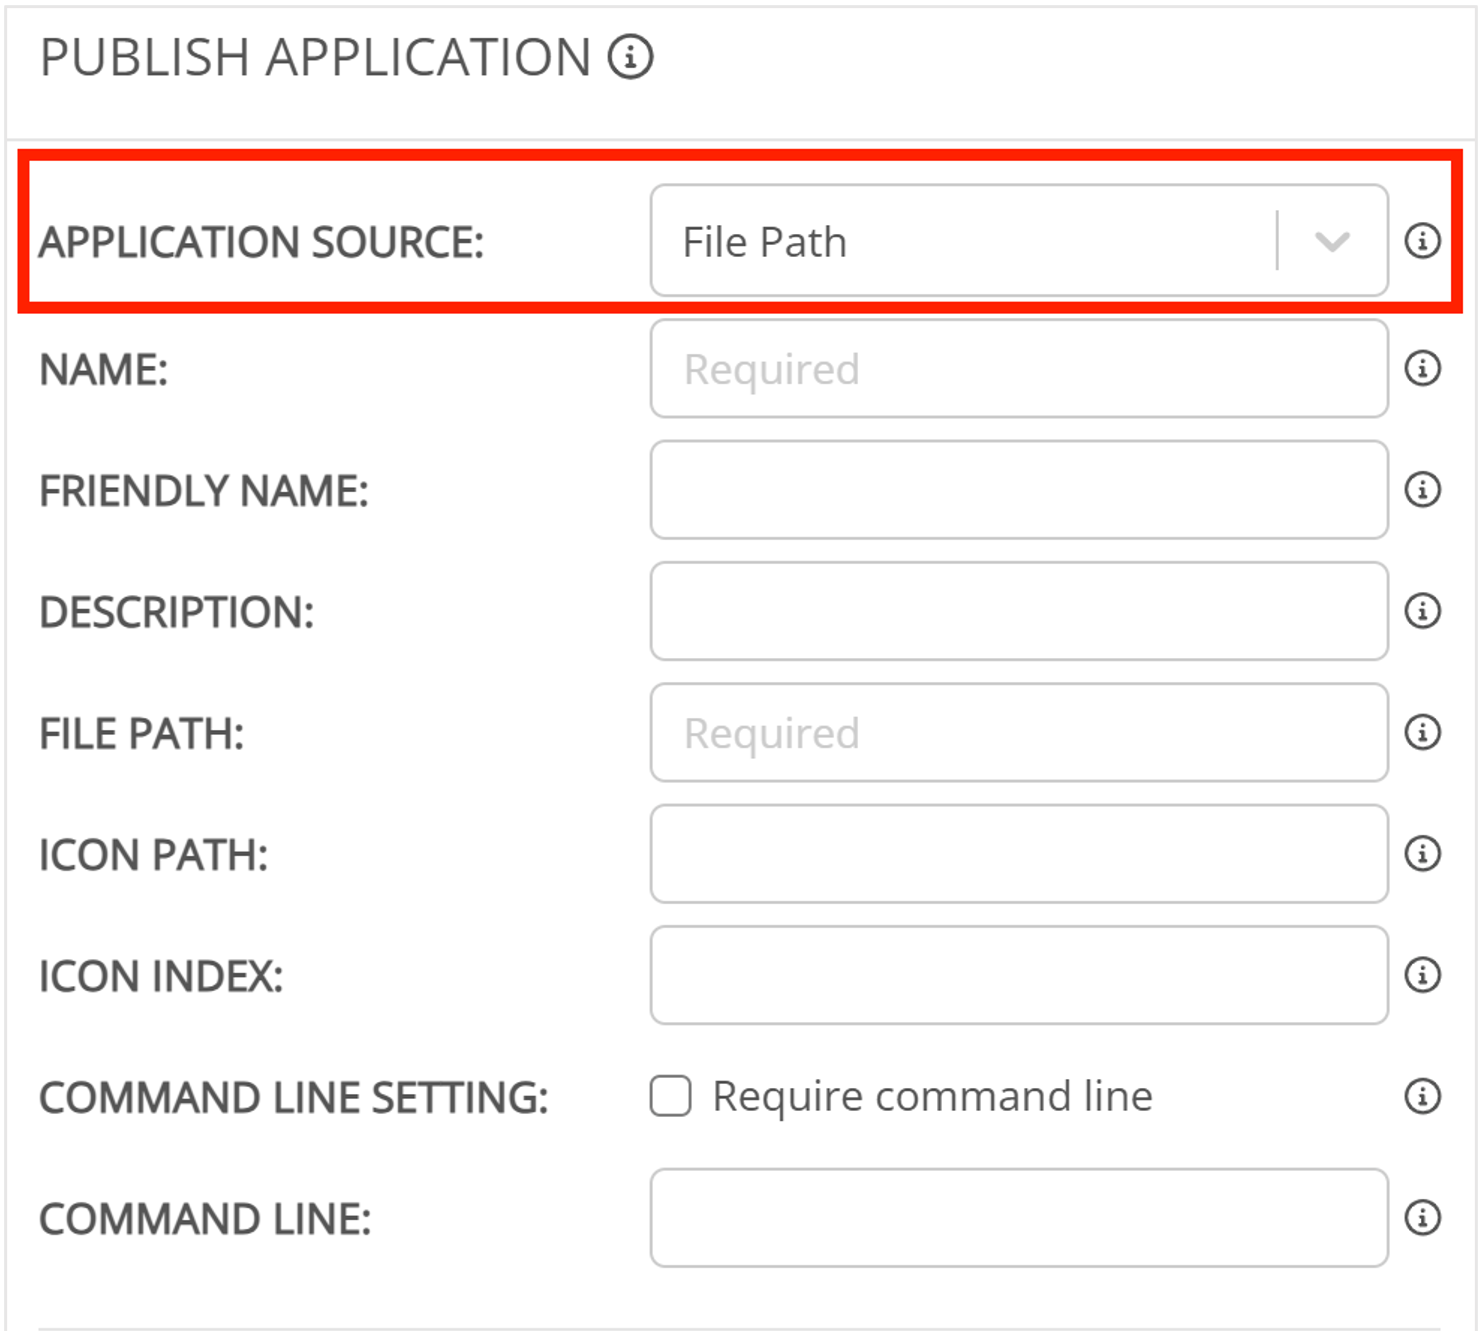This screenshot has width=1482, height=1331.
Task: Click into the Name input field
Action: pyautogui.click(x=1018, y=369)
